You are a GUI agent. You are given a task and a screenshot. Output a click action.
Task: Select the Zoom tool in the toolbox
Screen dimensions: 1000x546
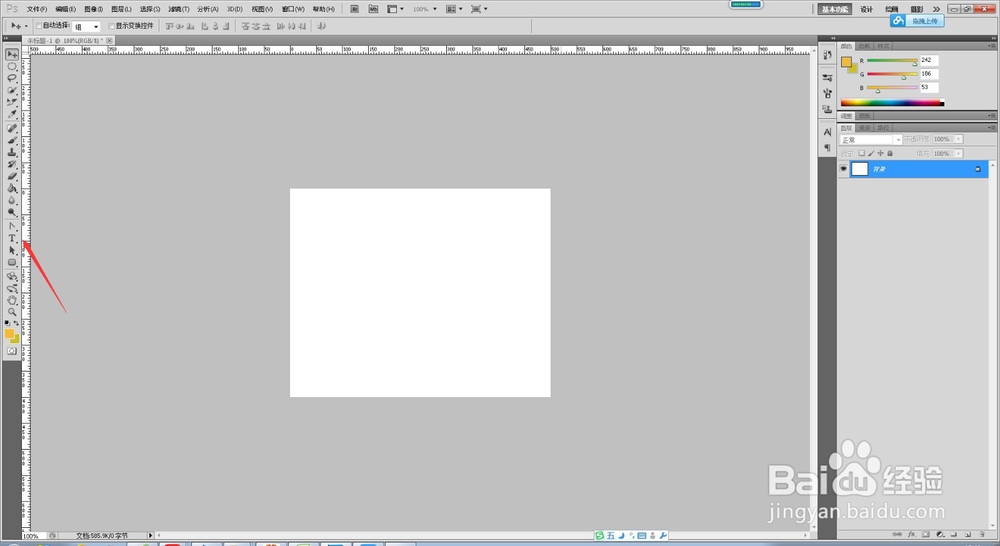(x=12, y=313)
